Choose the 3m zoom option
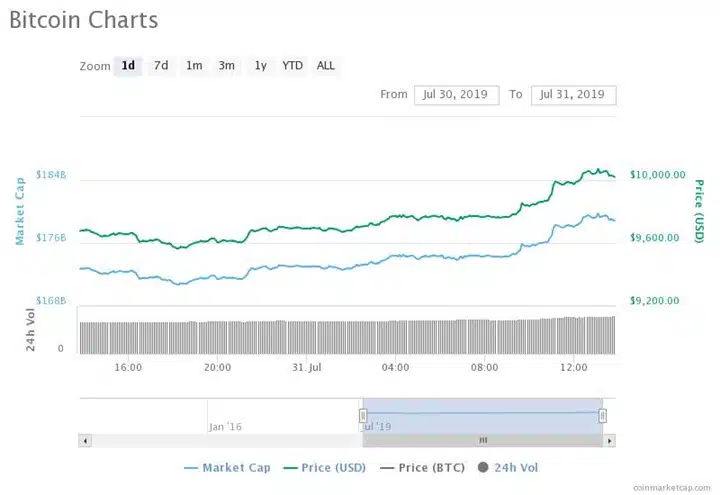Image resolution: width=720 pixels, height=495 pixels. click(226, 66)
